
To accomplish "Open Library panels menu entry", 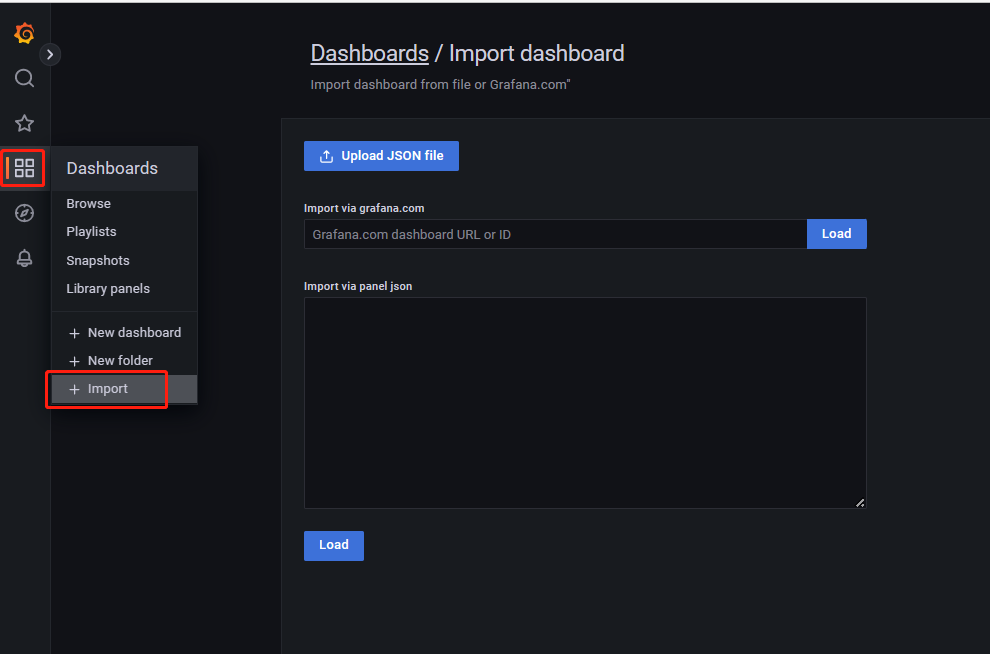I will pyautogui.click(x=108, y=288).
